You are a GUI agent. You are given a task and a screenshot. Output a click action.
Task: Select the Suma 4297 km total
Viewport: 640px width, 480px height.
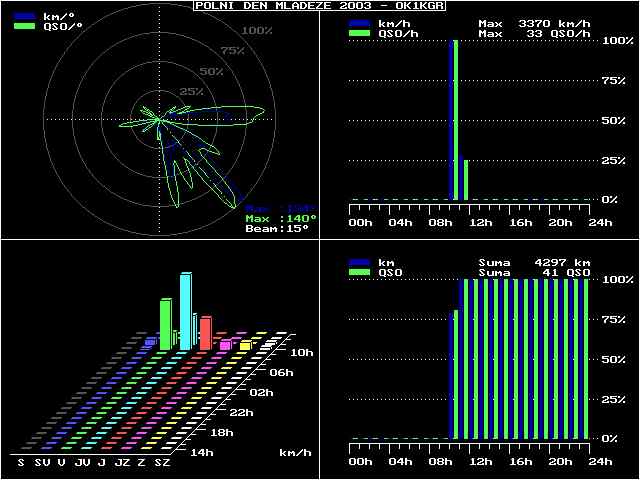point(534,262)
